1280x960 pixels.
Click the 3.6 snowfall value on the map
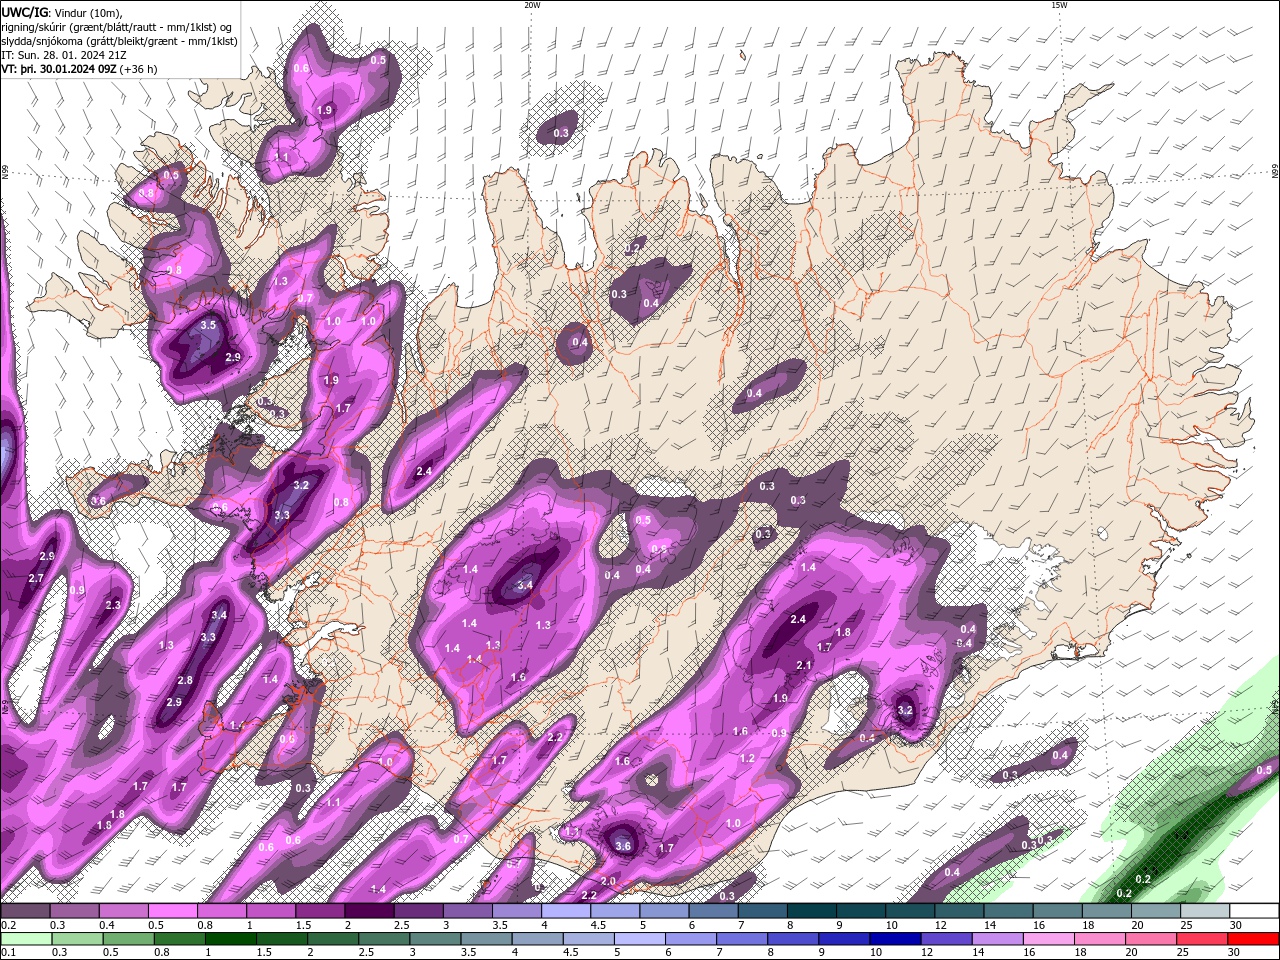(623, 846)
